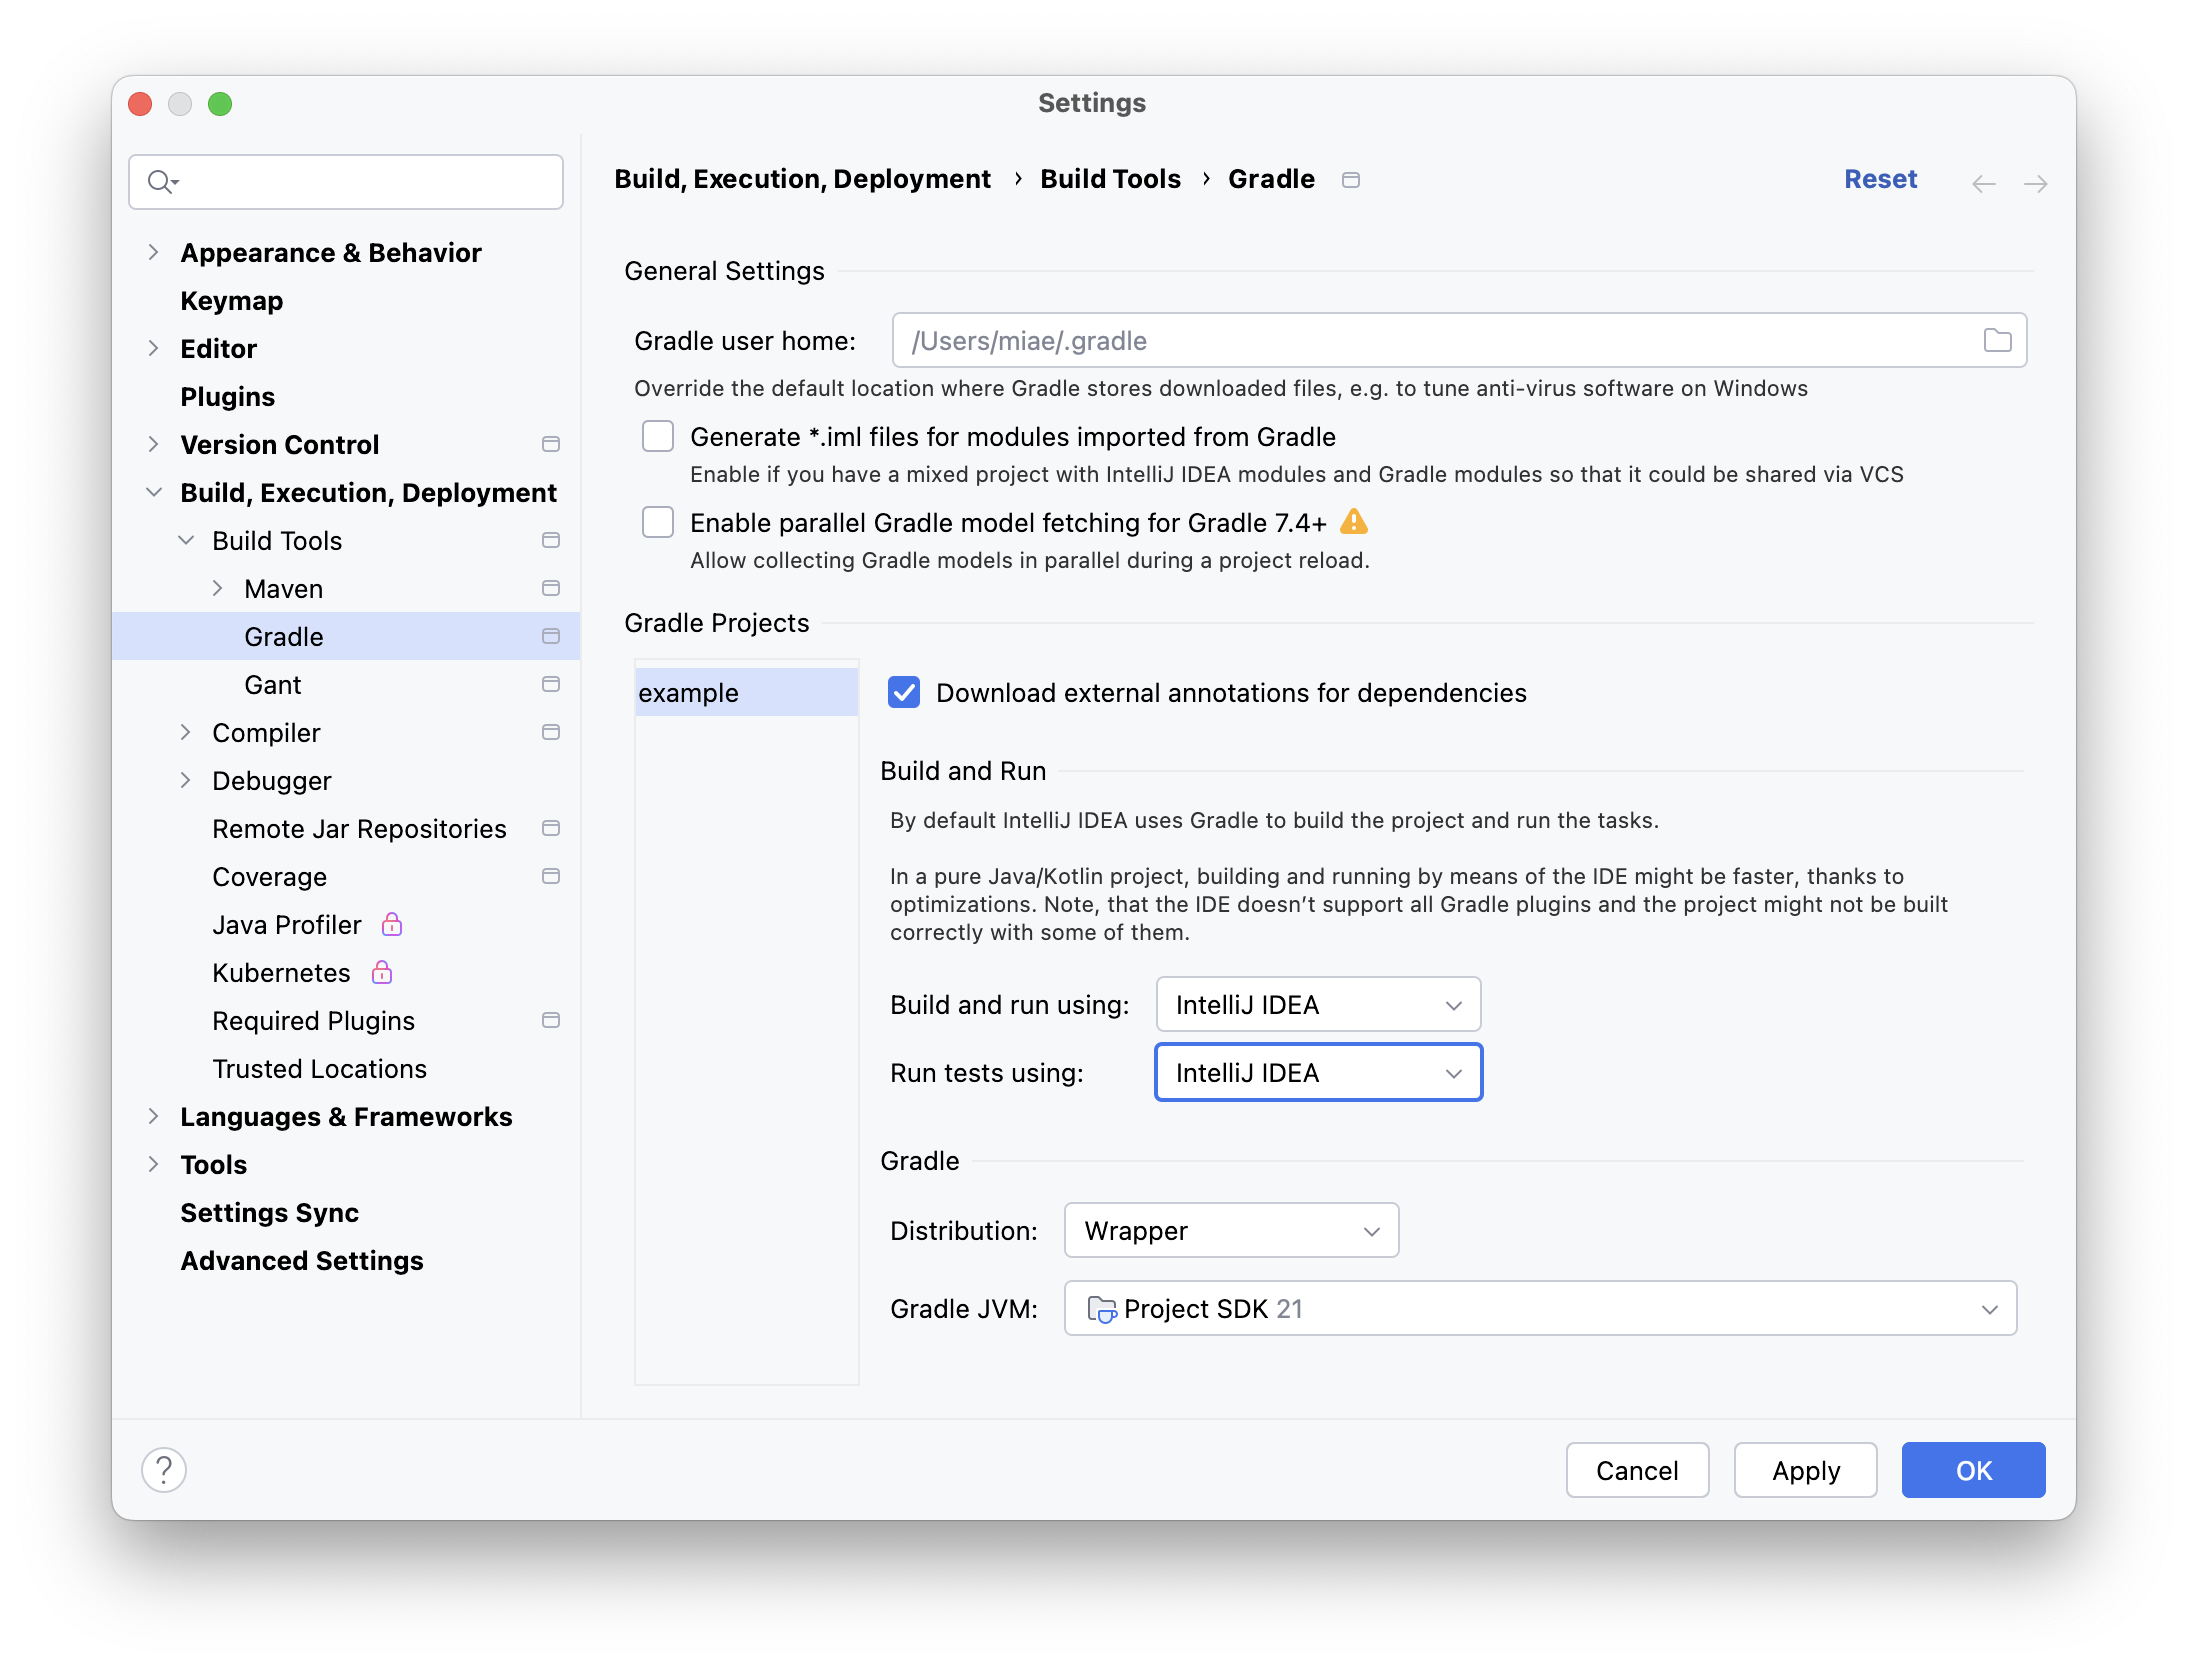Click the search magnifier icon in settings search
Image resolution: width=2188 pixels, height=1668 pixels.
pyautogui.click(x=161, y=182)
